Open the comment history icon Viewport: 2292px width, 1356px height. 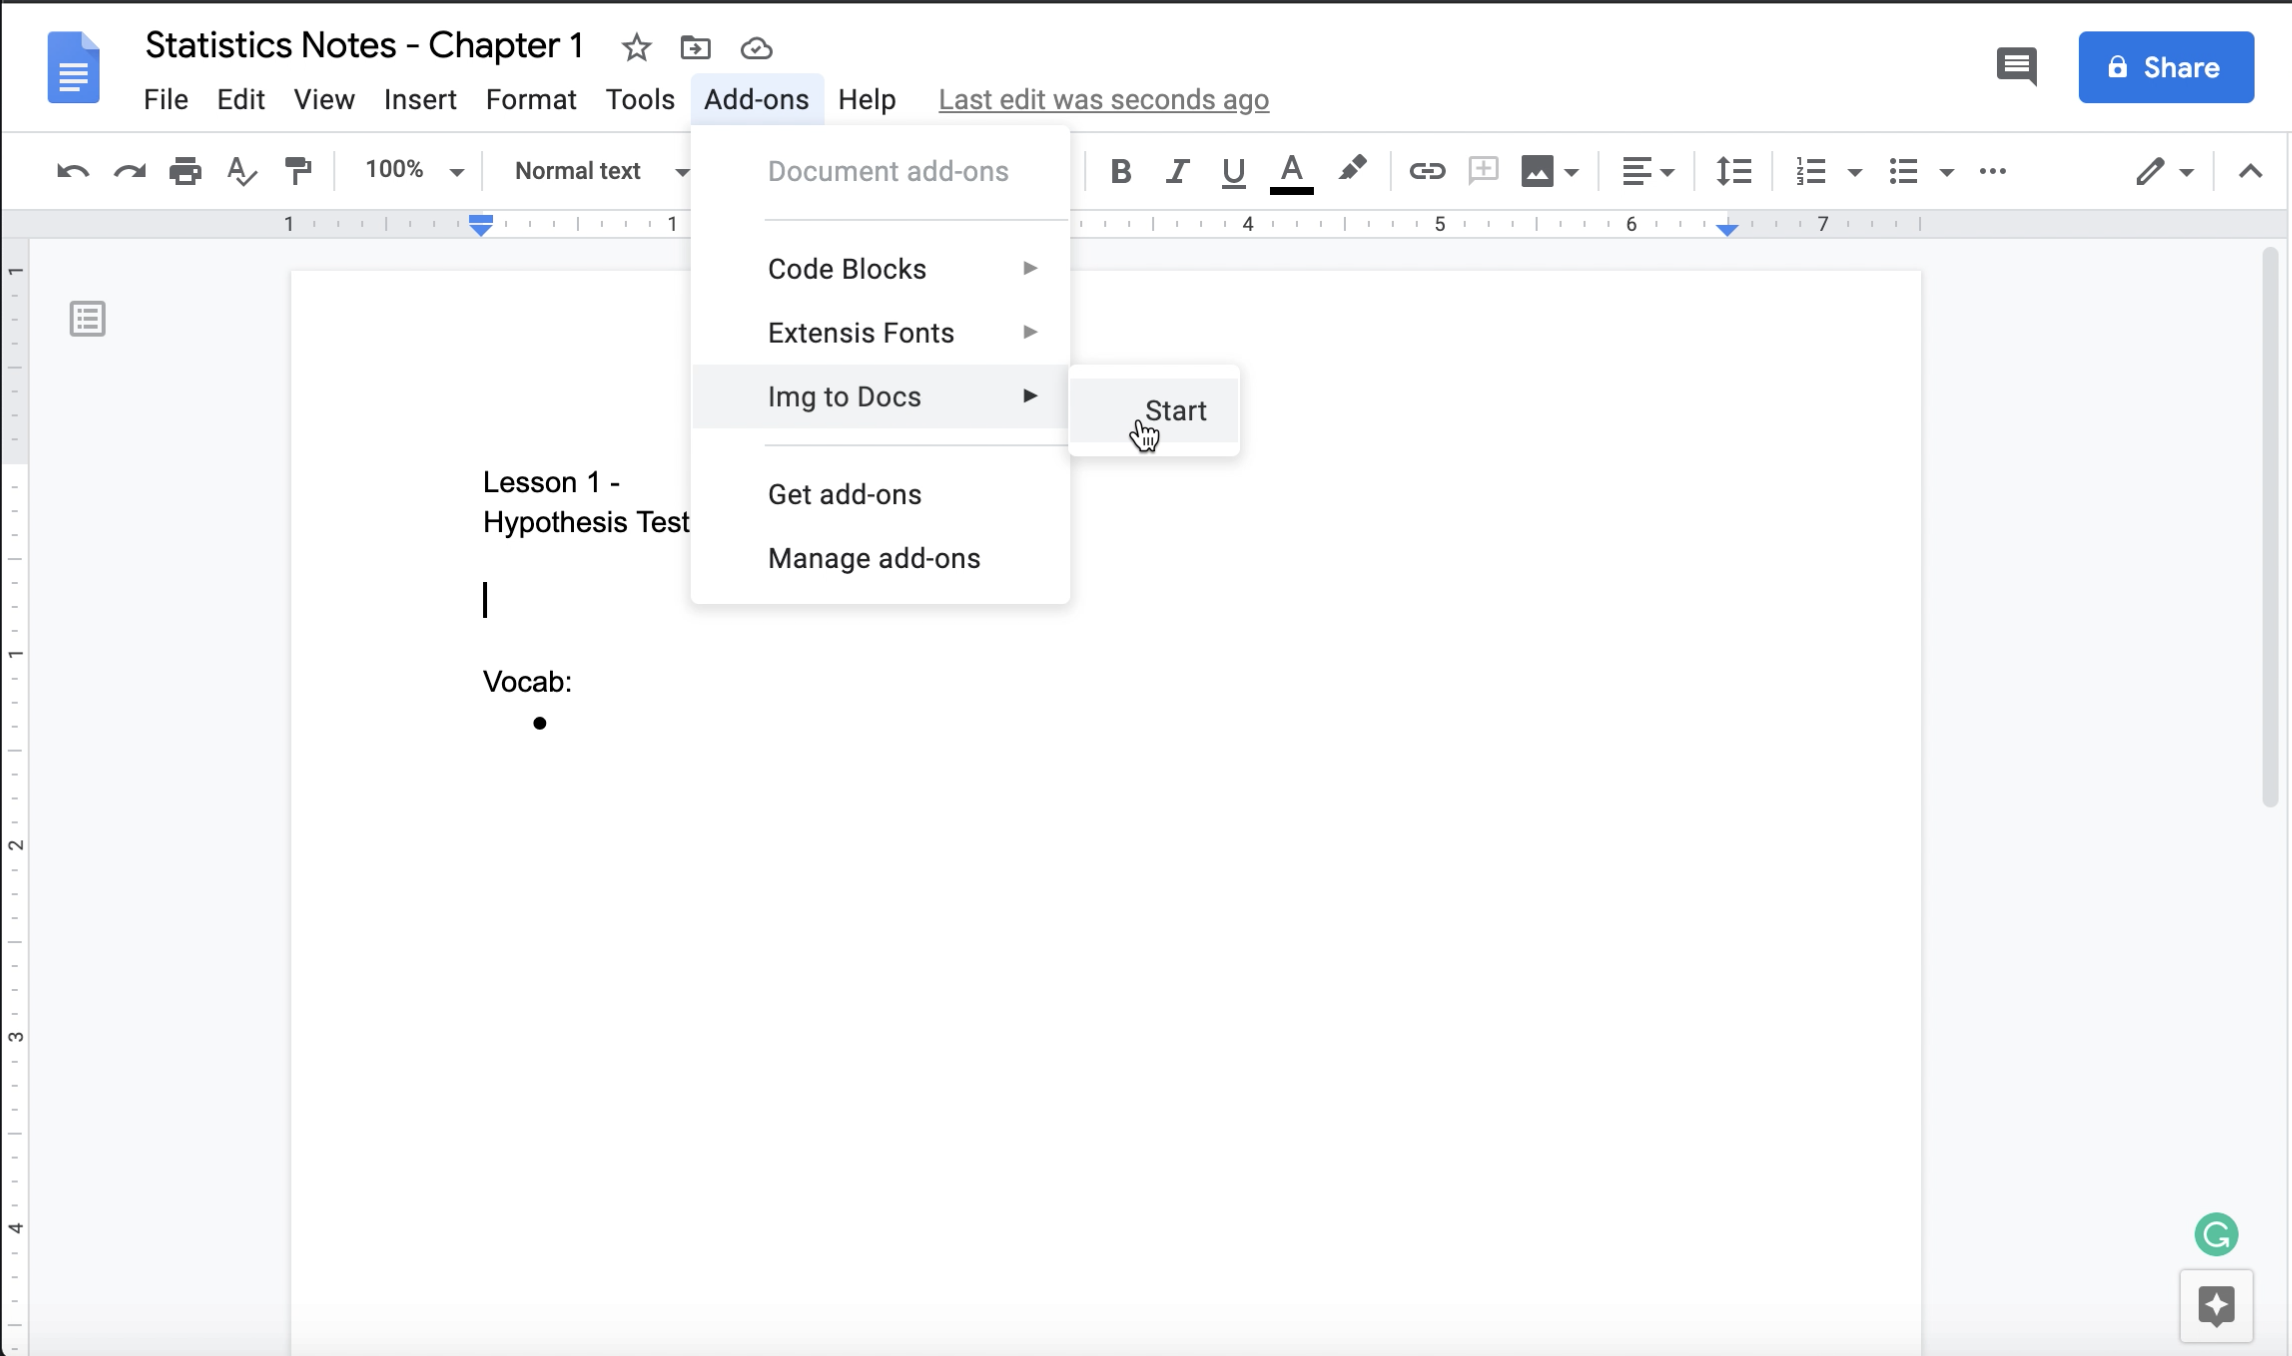click(x=2016, y=67)
